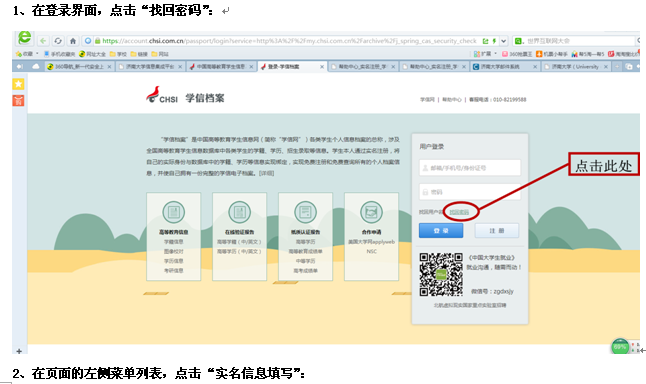
Task: Expand the 收藏 dropdown arrow
Action: [x=37, y=54]
